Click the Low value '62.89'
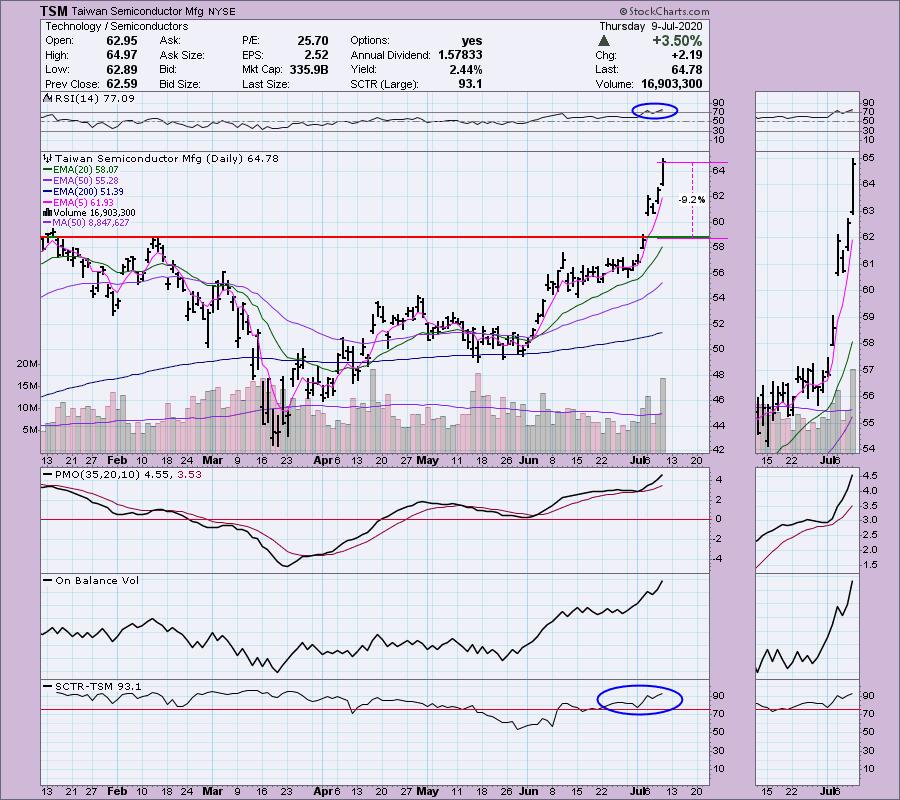 [x=121, y=69]
